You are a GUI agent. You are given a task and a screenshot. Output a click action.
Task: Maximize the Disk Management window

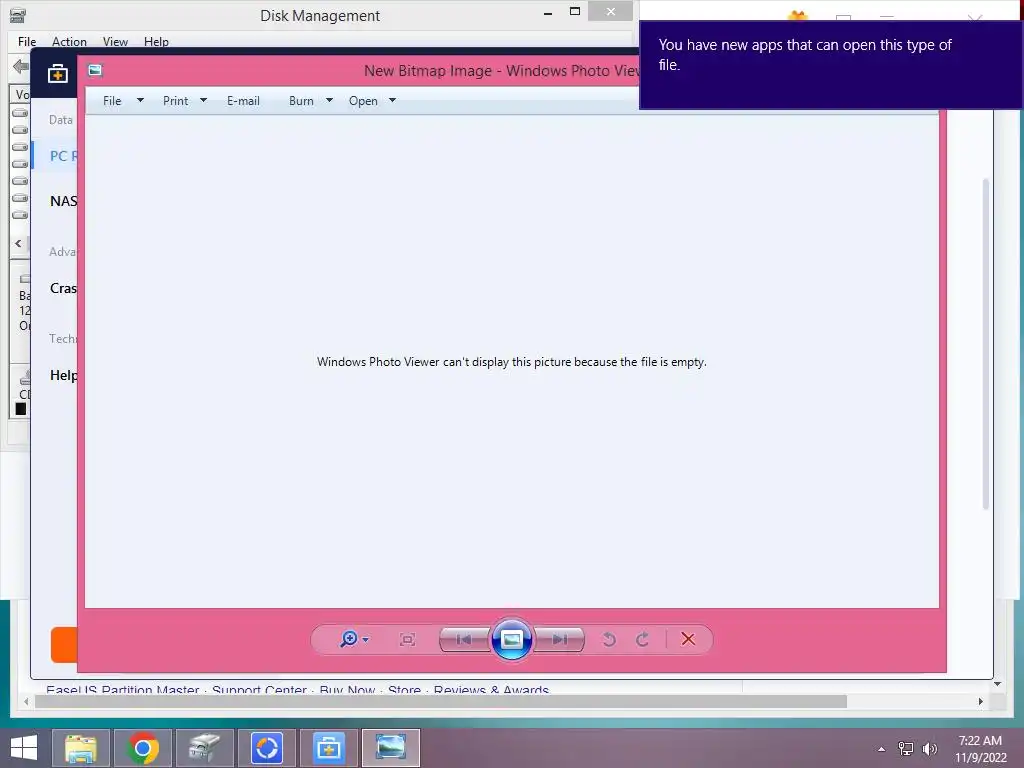pos(575,11)
